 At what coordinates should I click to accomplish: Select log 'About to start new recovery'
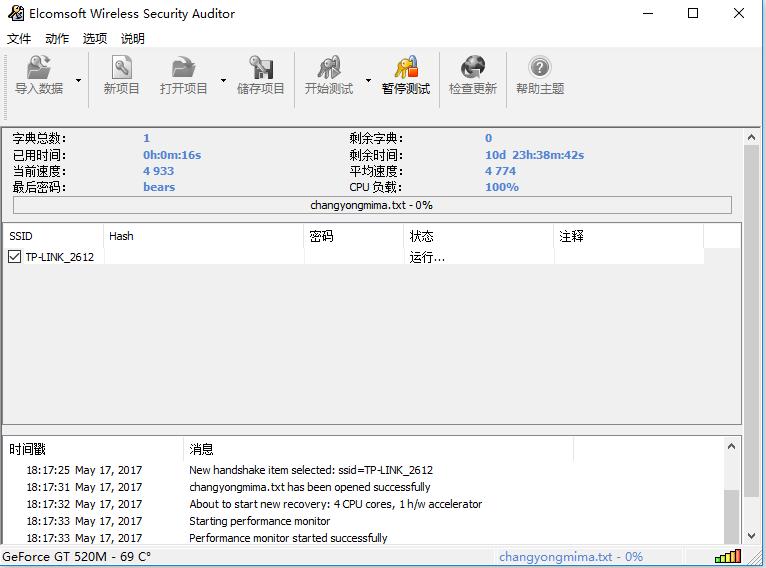point(336,504)
